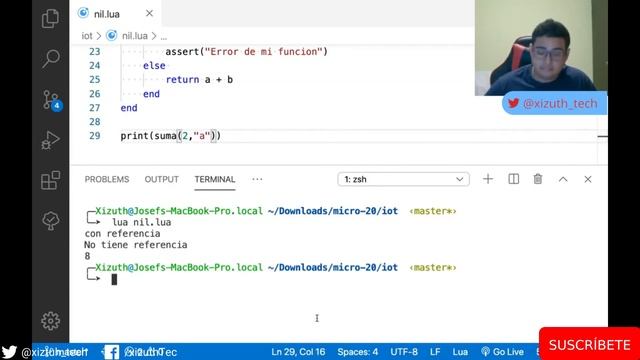The width and height of the screenshot is (640, 360).
Task: Click the print(suma(2,"a")) code line
Action: [171, 136]
